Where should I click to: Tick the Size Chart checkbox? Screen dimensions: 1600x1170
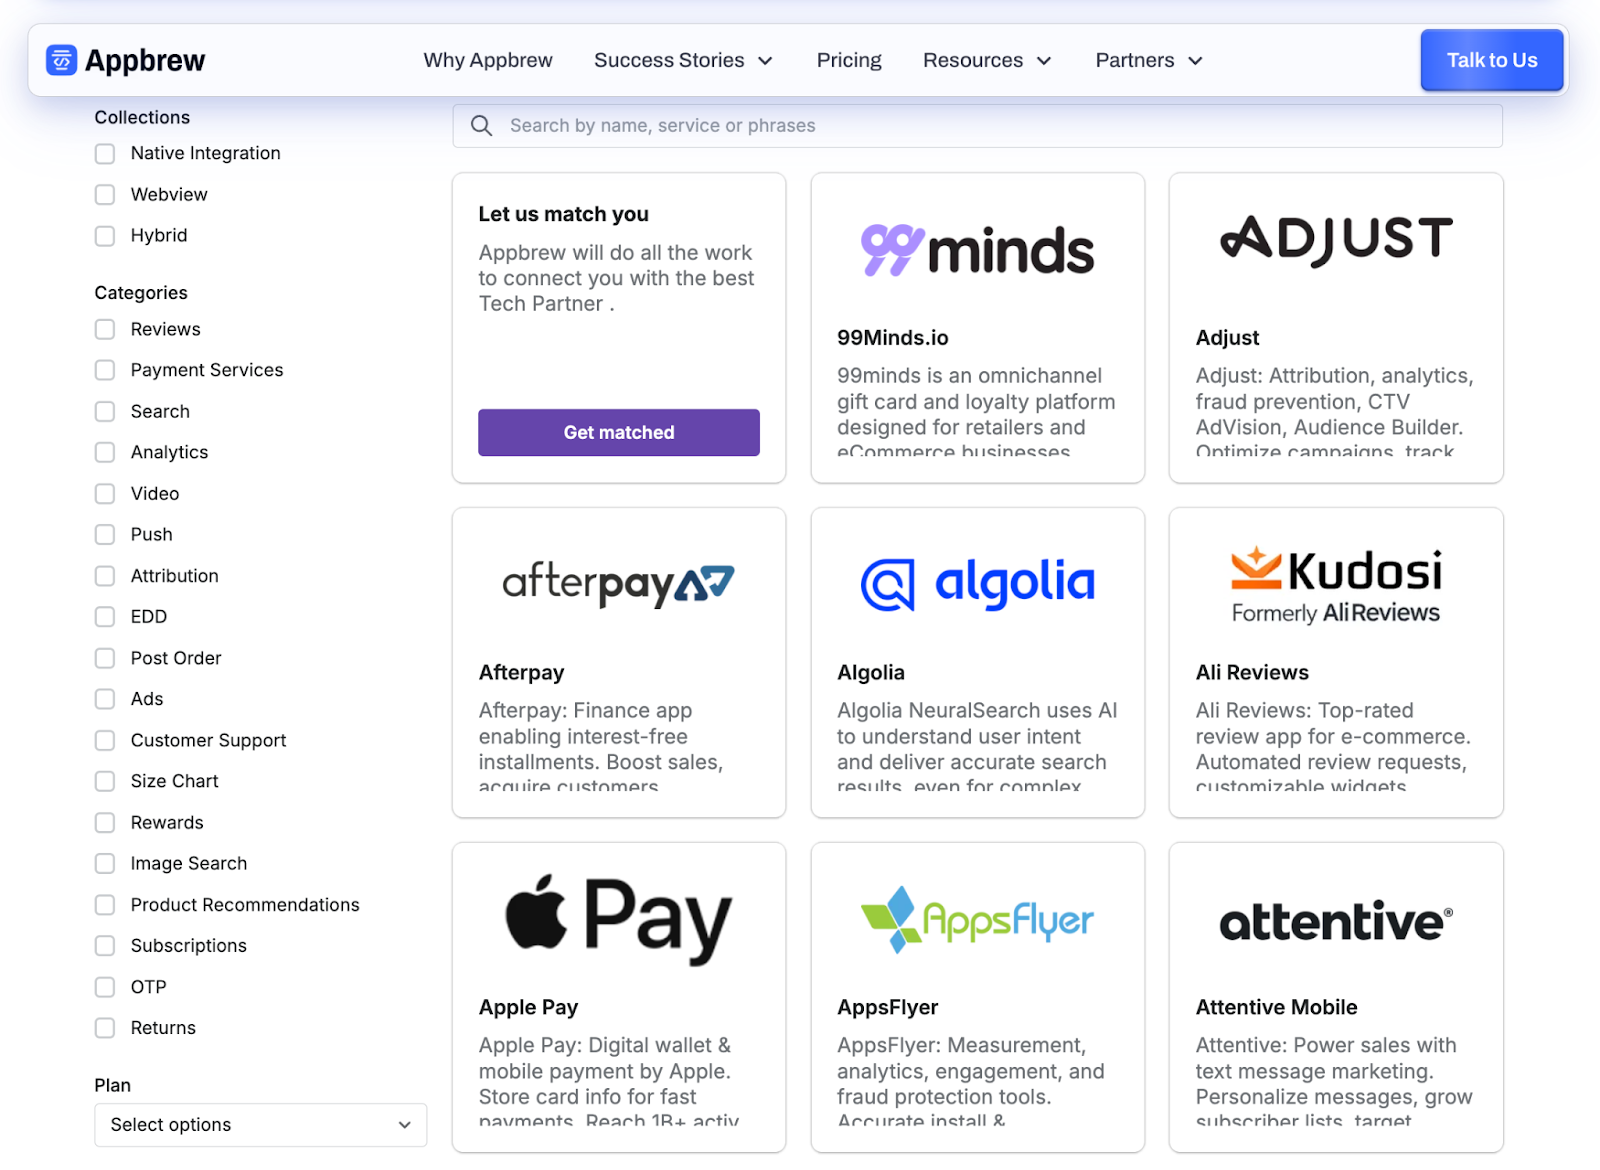(x=105, y=782)
